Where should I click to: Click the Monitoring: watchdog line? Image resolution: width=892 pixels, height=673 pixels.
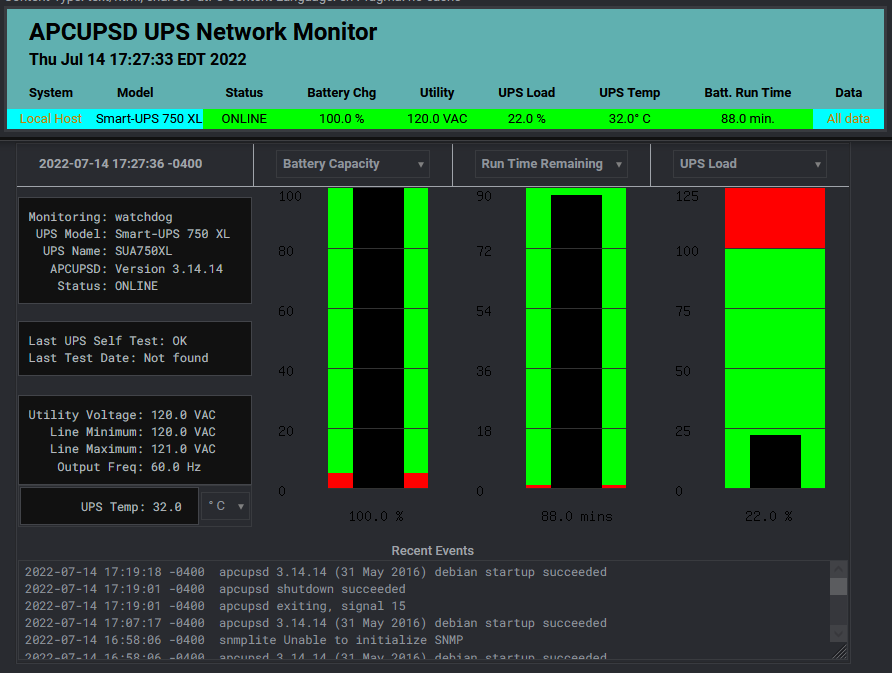[x=100, y=217]
